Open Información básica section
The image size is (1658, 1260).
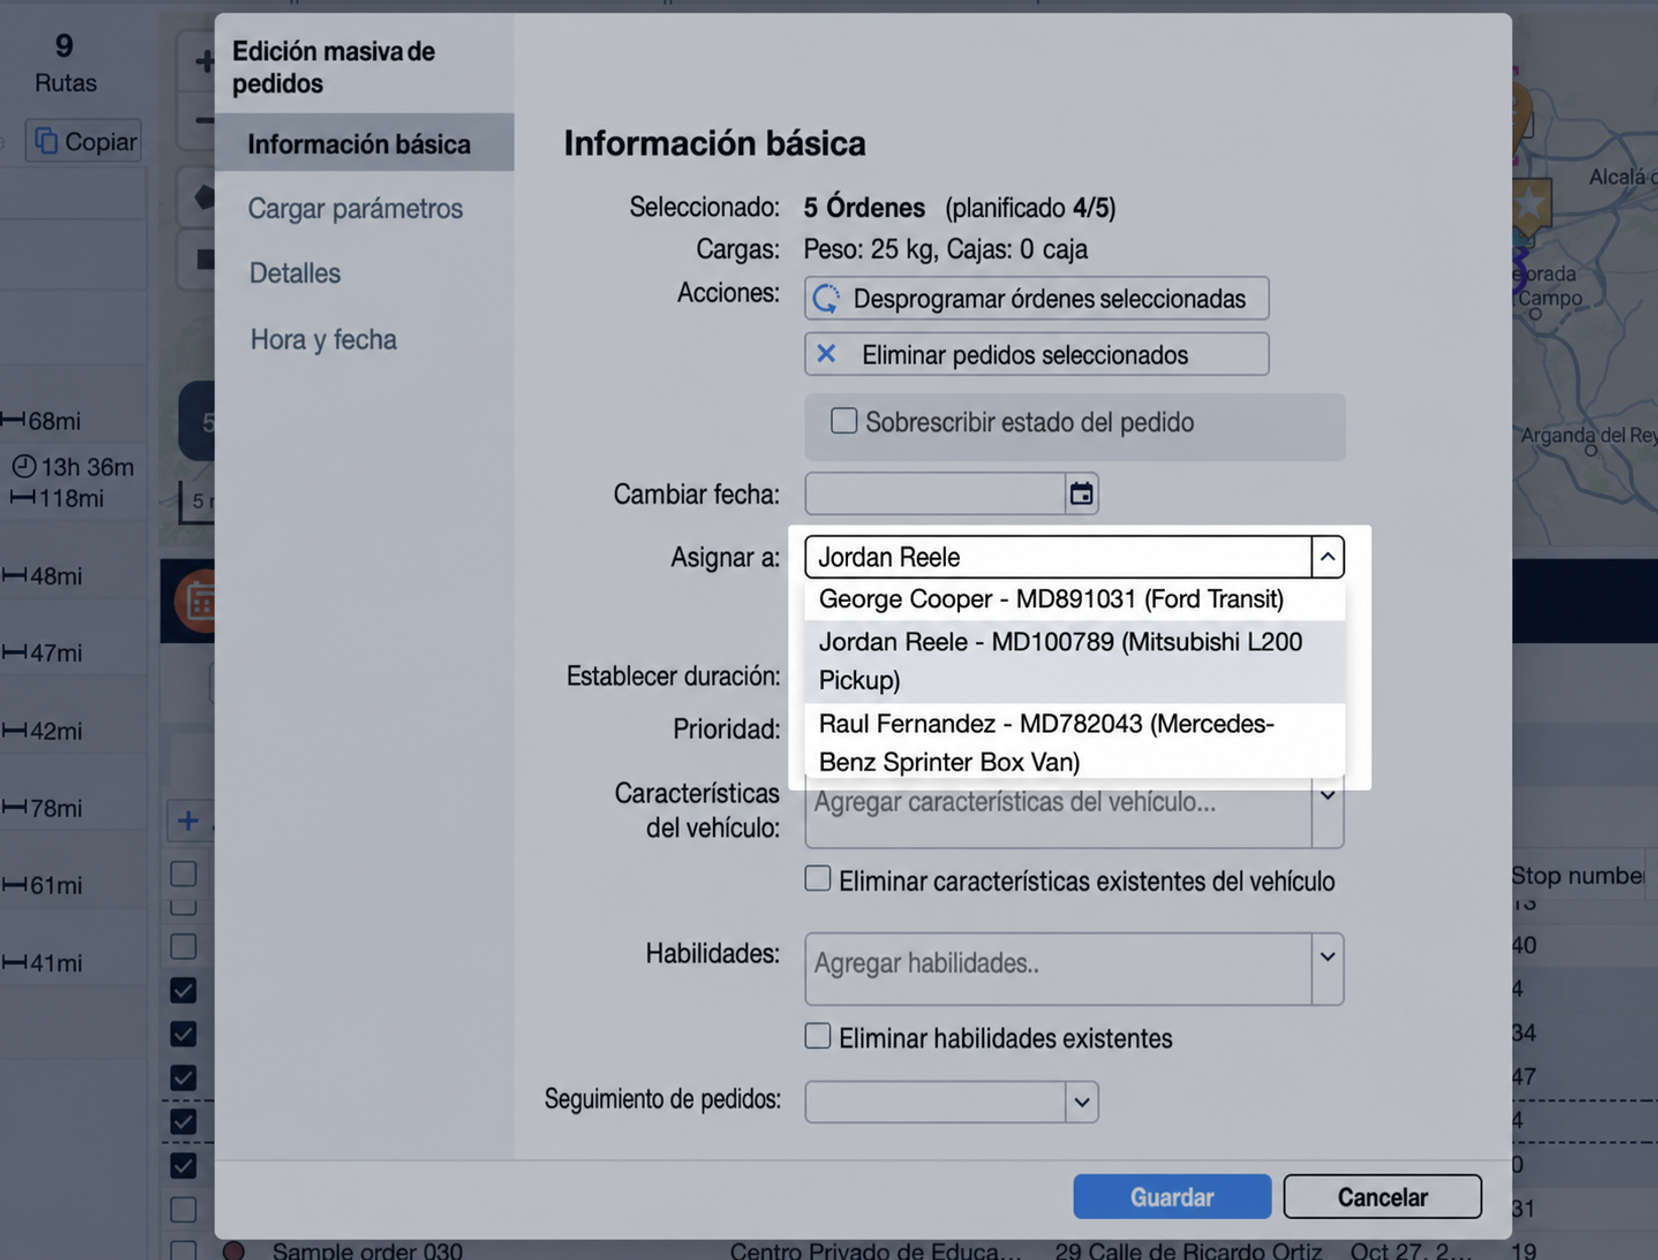point(364,143)
